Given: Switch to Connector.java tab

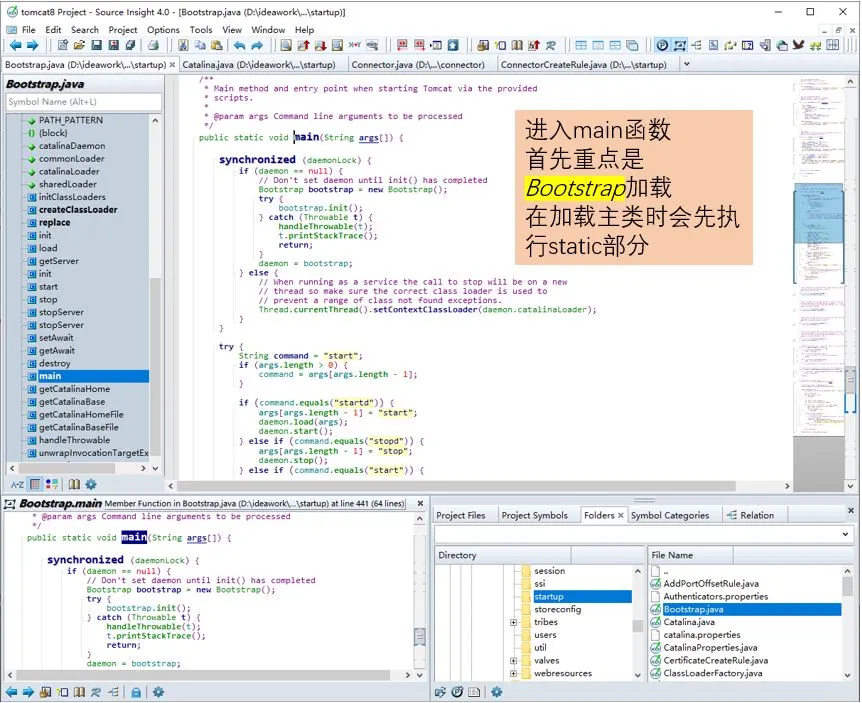Looking at the screenshot, I should [418, 65].
